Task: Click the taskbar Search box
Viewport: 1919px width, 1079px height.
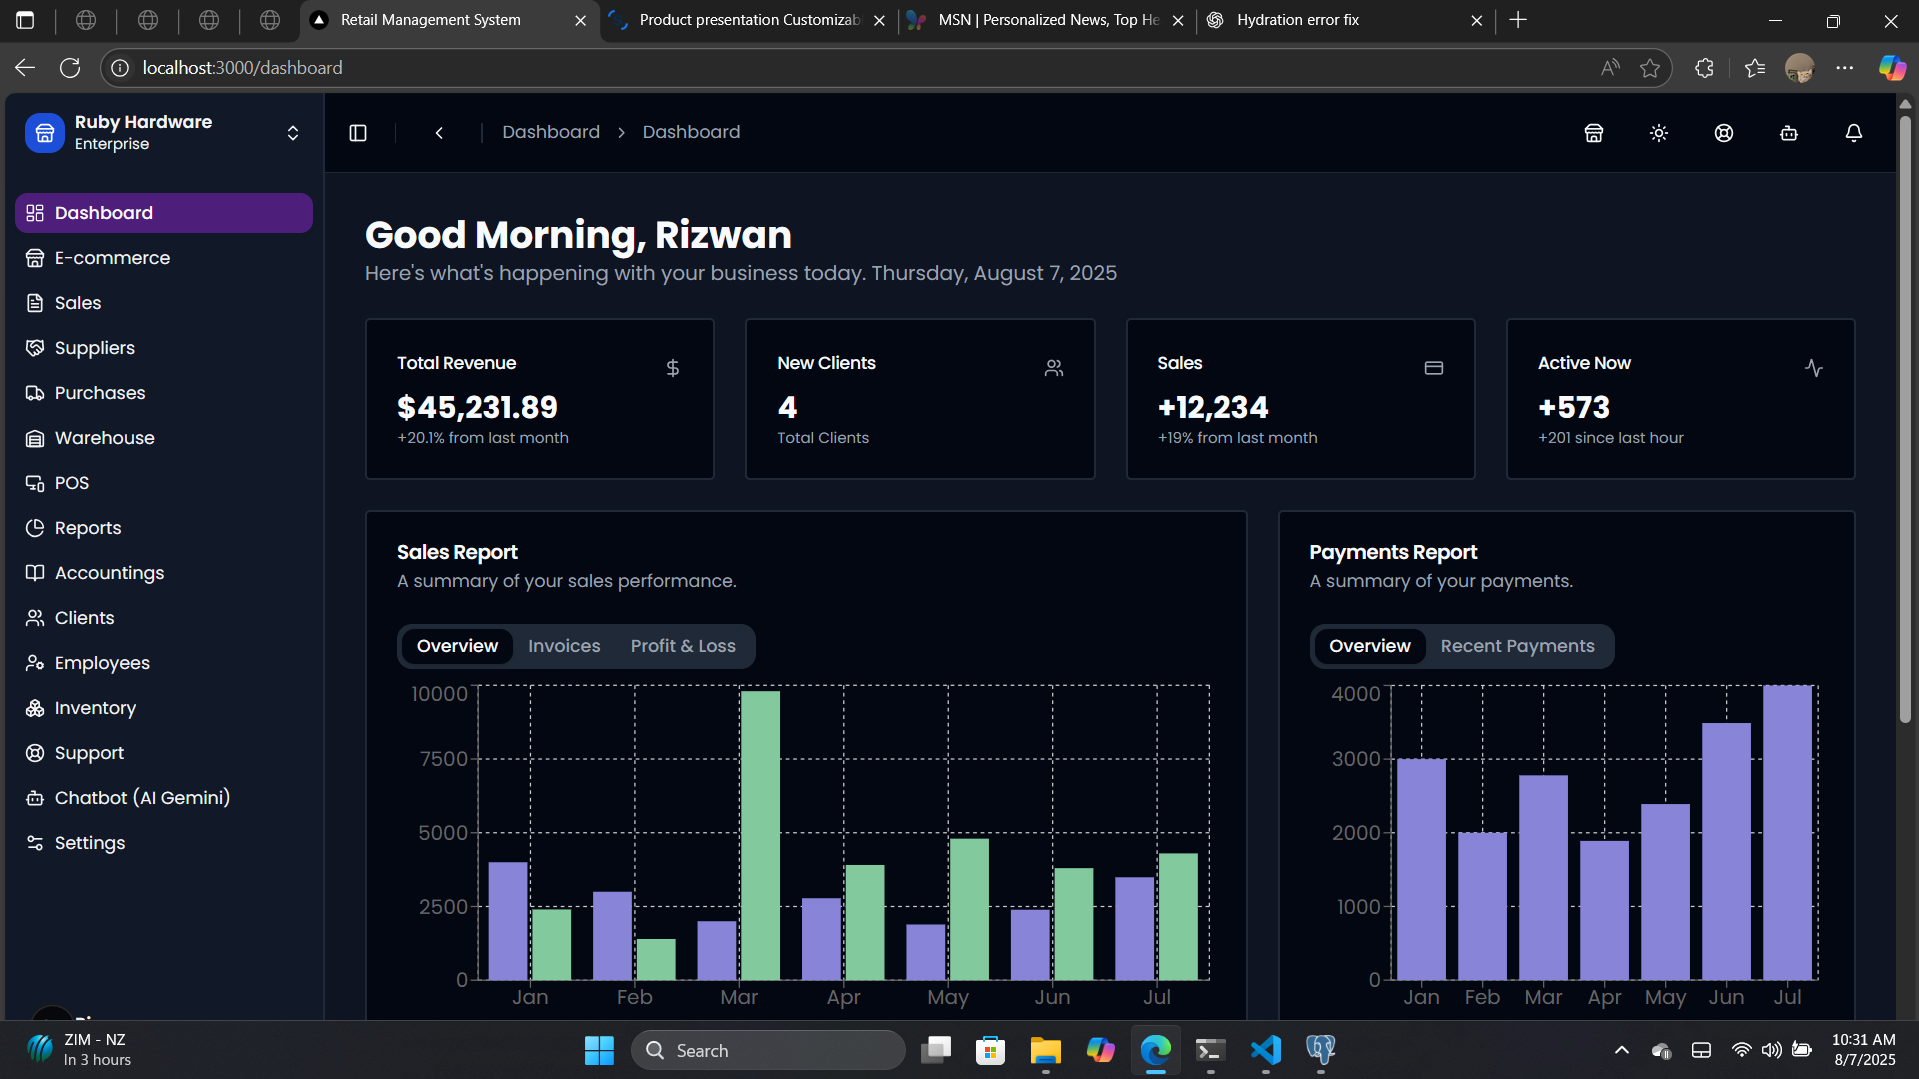Action: tap(768, 1050)
